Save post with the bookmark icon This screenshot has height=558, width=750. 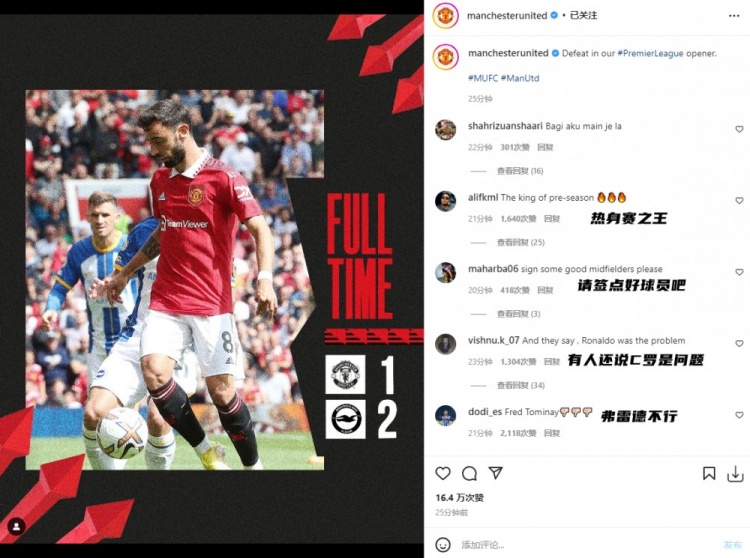tap(709, 473)
